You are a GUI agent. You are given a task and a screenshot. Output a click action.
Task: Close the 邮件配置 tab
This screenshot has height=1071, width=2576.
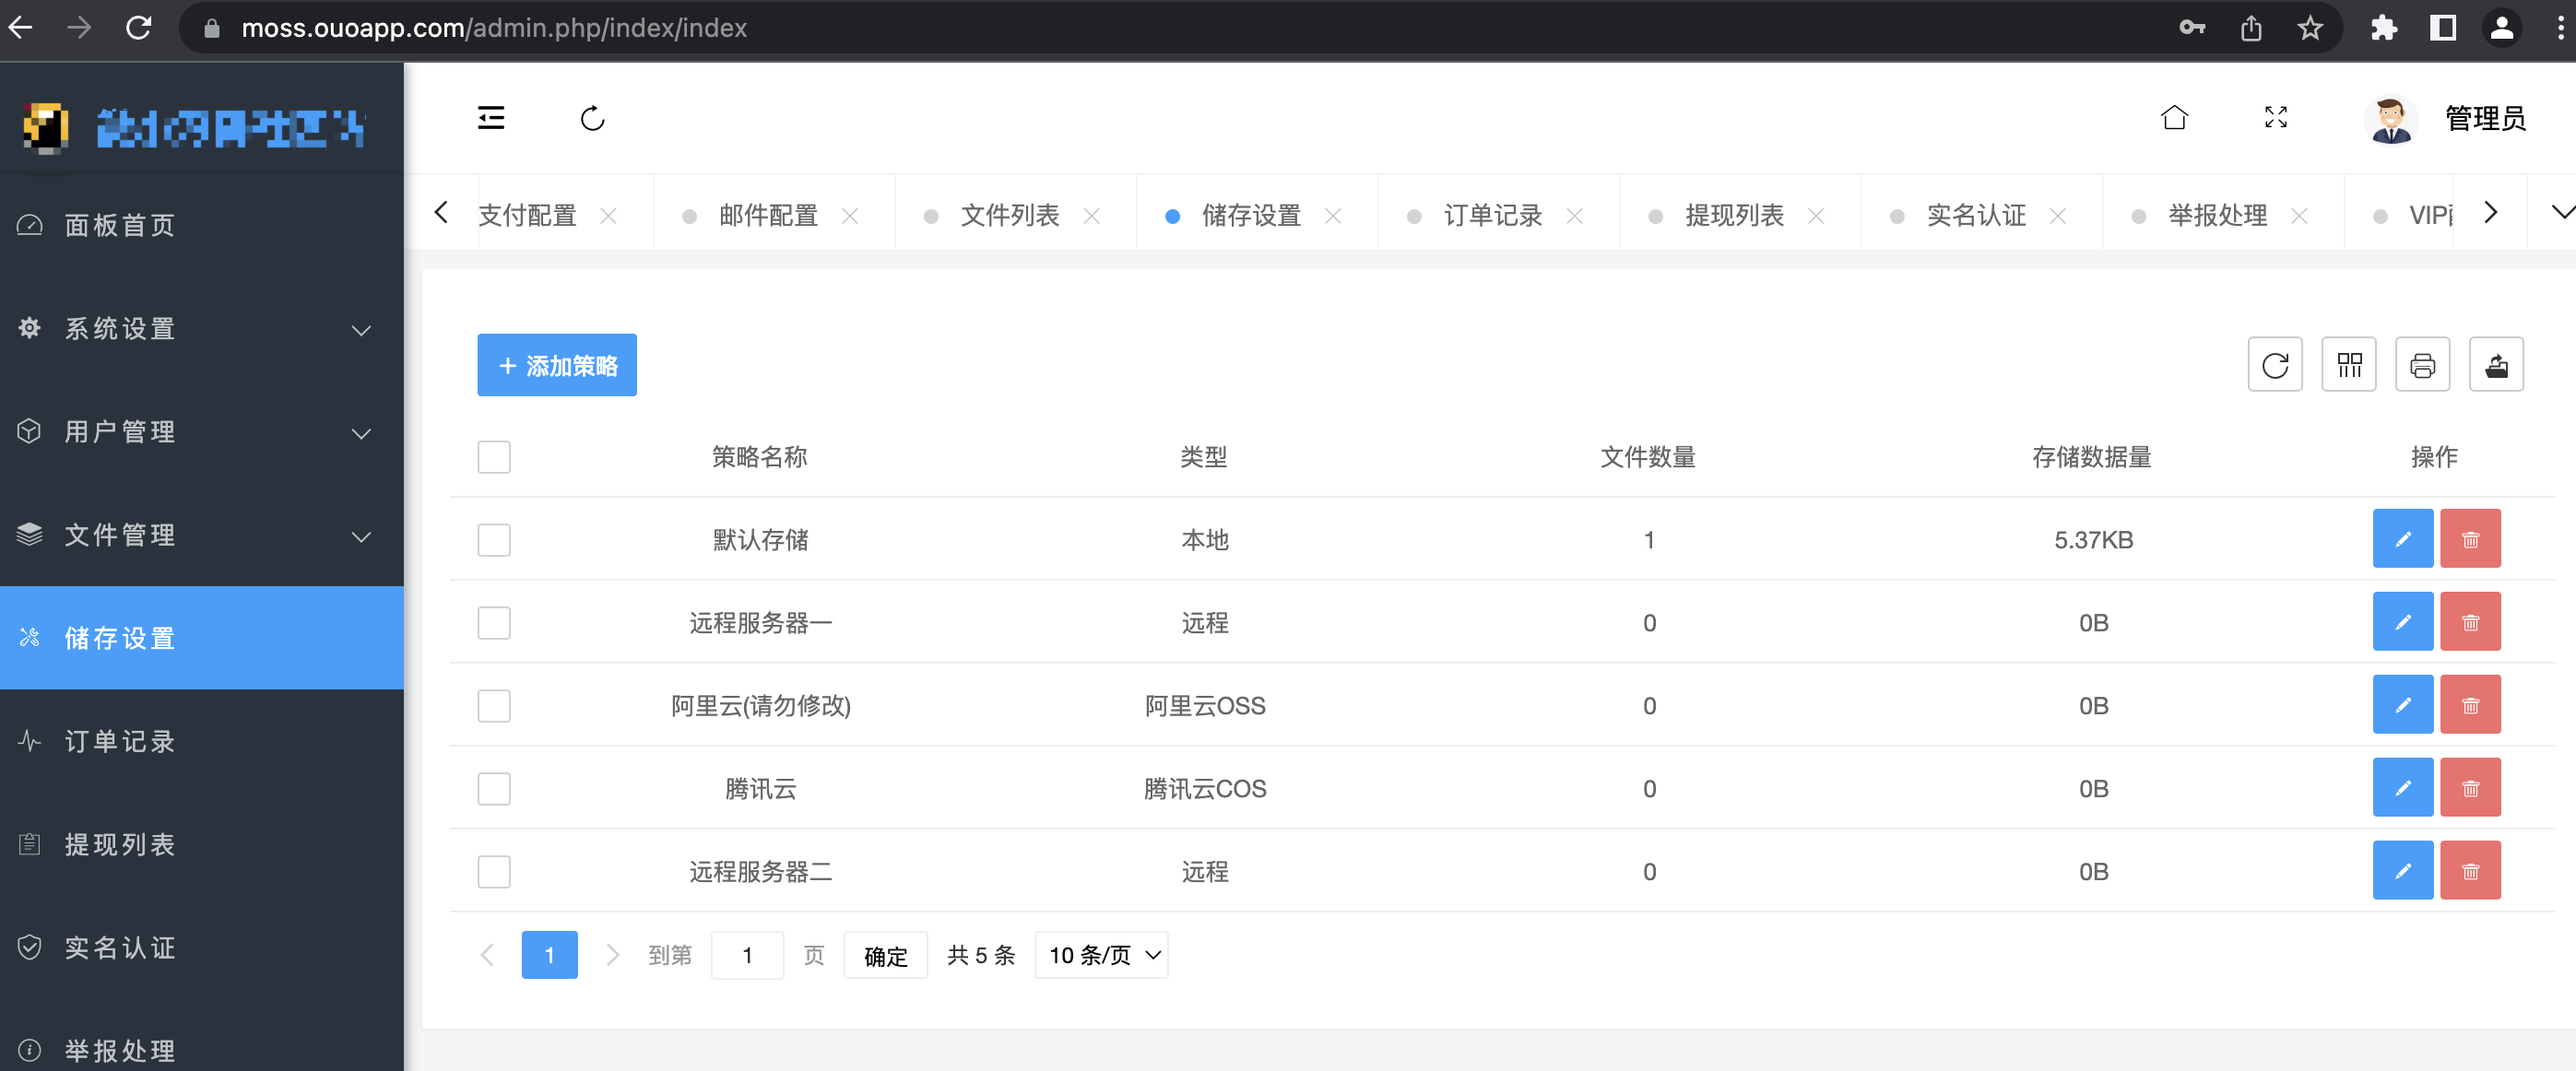[850, 216]
